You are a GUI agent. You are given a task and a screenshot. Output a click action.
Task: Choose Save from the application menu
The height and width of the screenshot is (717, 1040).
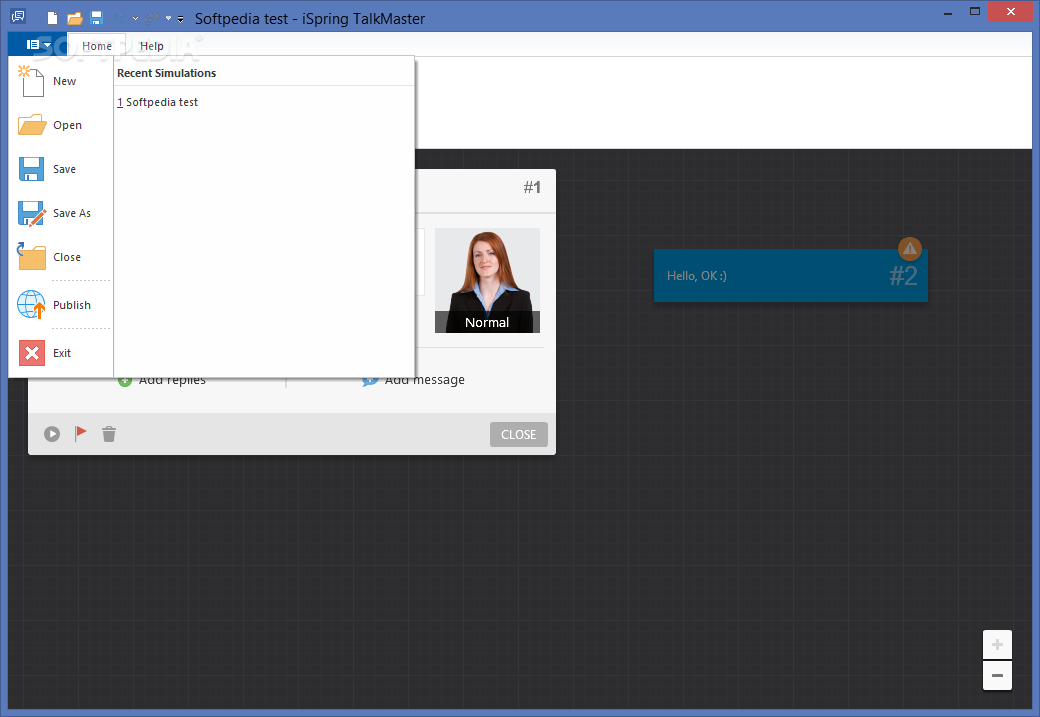point(61,168)
